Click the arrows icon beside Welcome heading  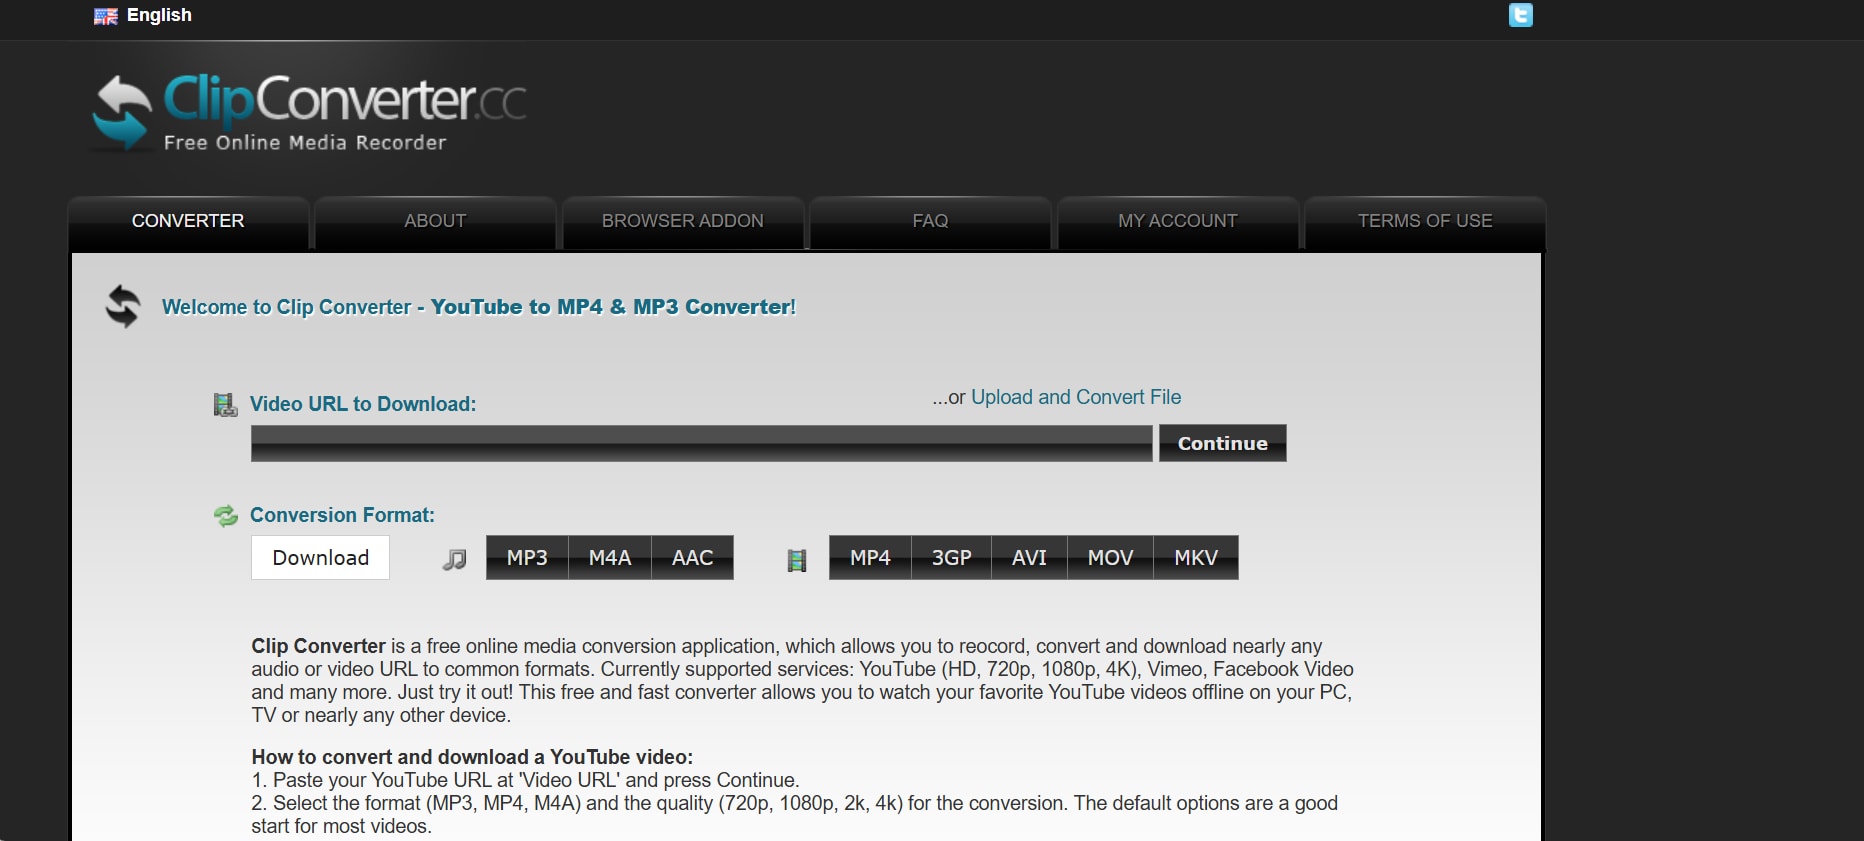coord(123,306)
